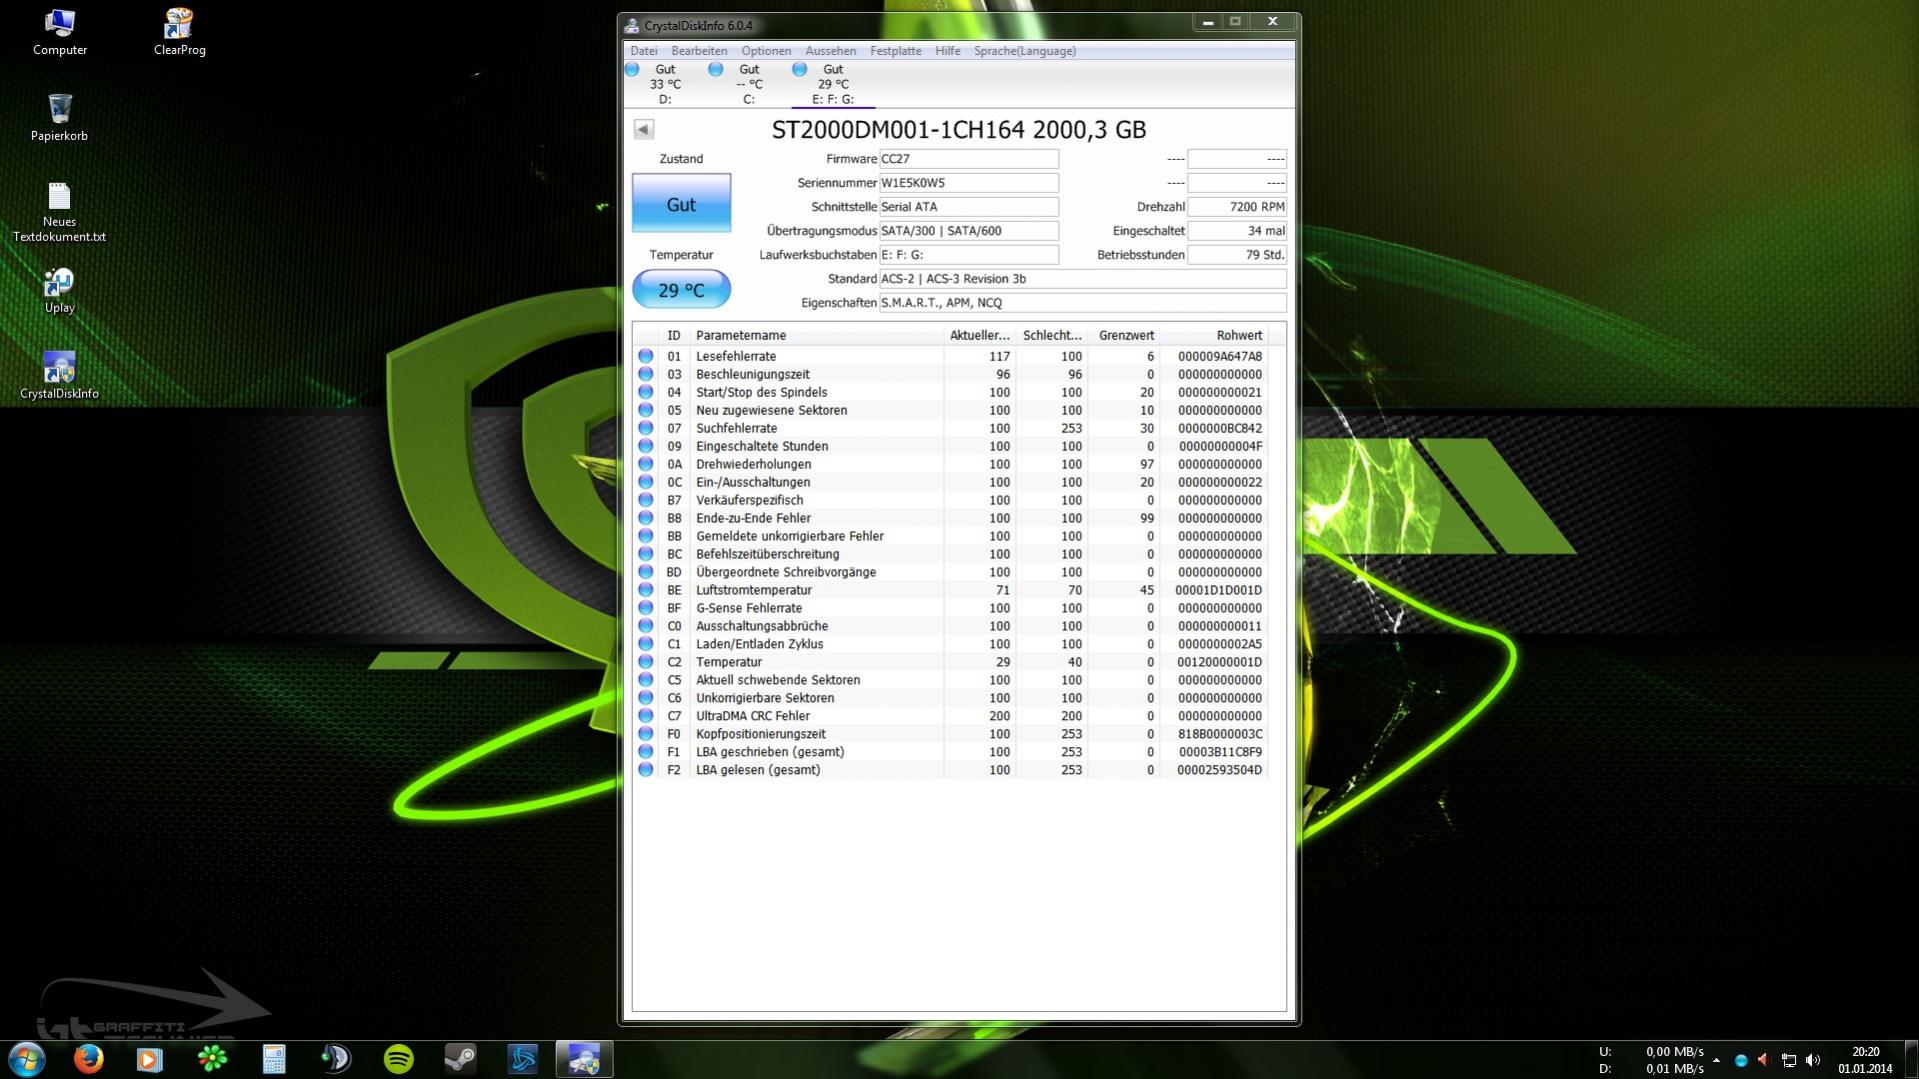Select the Drehwiederholungen row
1919x1079 pixels.
[950, 464]
